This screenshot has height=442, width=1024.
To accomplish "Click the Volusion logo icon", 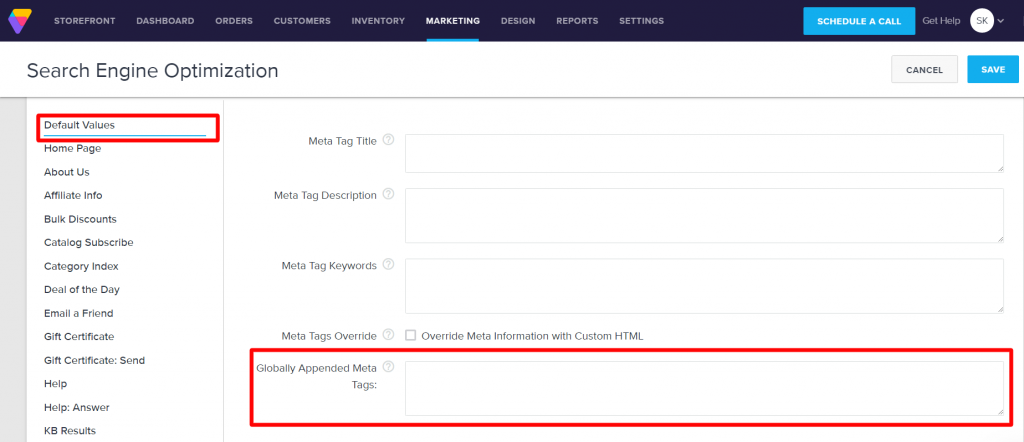I will tap(20, 21).
